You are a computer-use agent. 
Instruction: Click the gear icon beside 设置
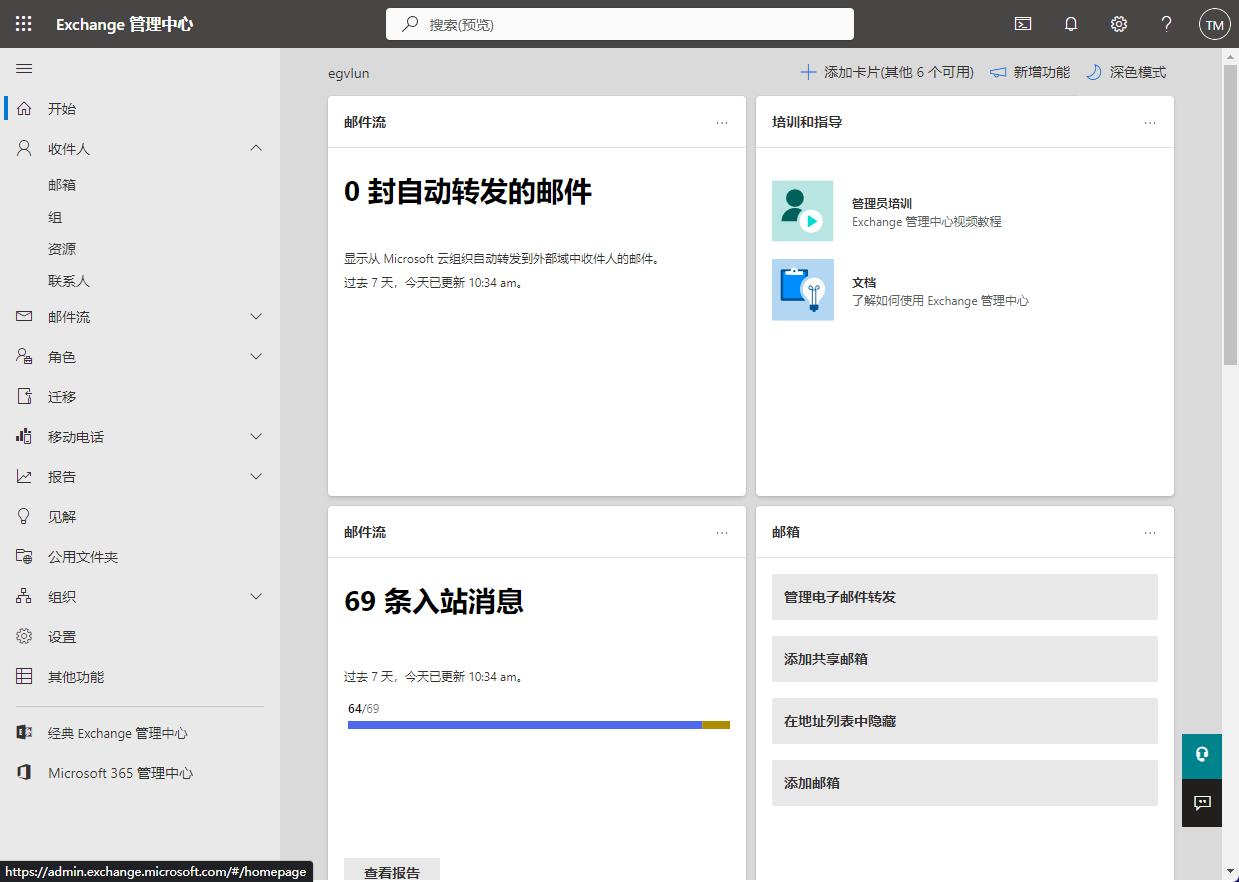pyautogui.click(x=24, y=636)
